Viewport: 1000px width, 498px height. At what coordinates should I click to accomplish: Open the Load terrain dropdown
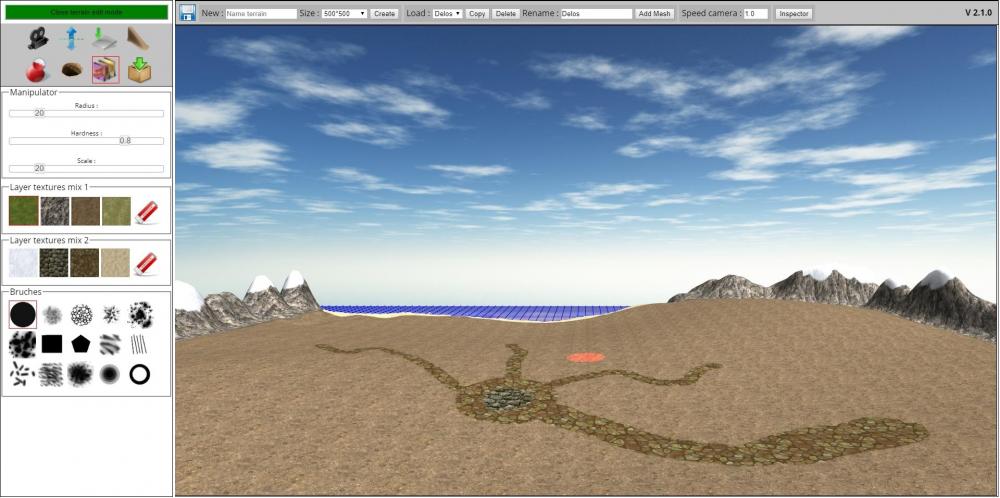pos(448,14)
